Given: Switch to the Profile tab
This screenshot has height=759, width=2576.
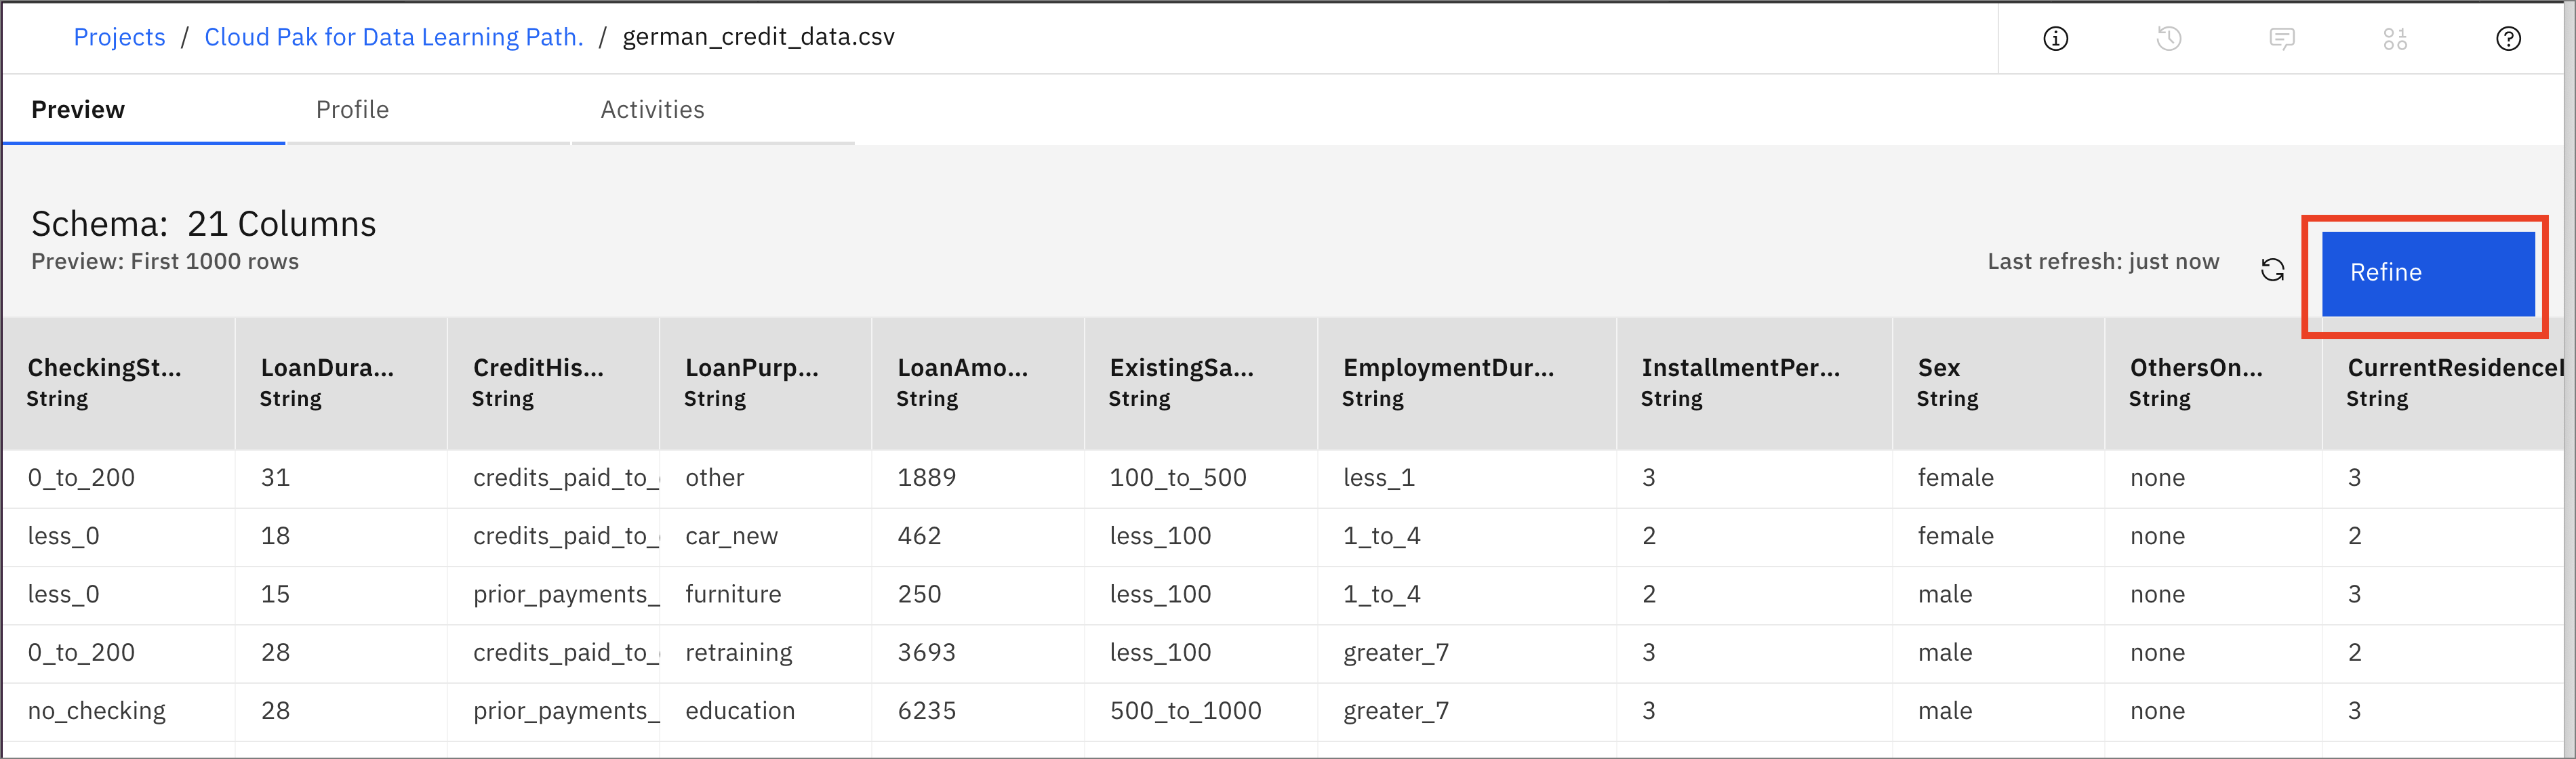Looking at the screenshot, I should coord(352,110).
